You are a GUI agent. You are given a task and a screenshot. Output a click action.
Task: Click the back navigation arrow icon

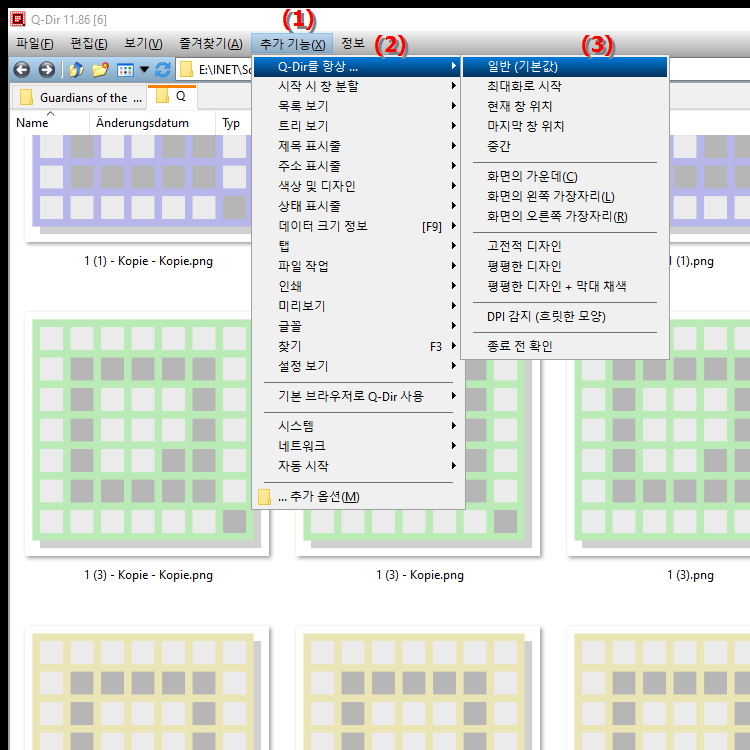pos(22,70)
